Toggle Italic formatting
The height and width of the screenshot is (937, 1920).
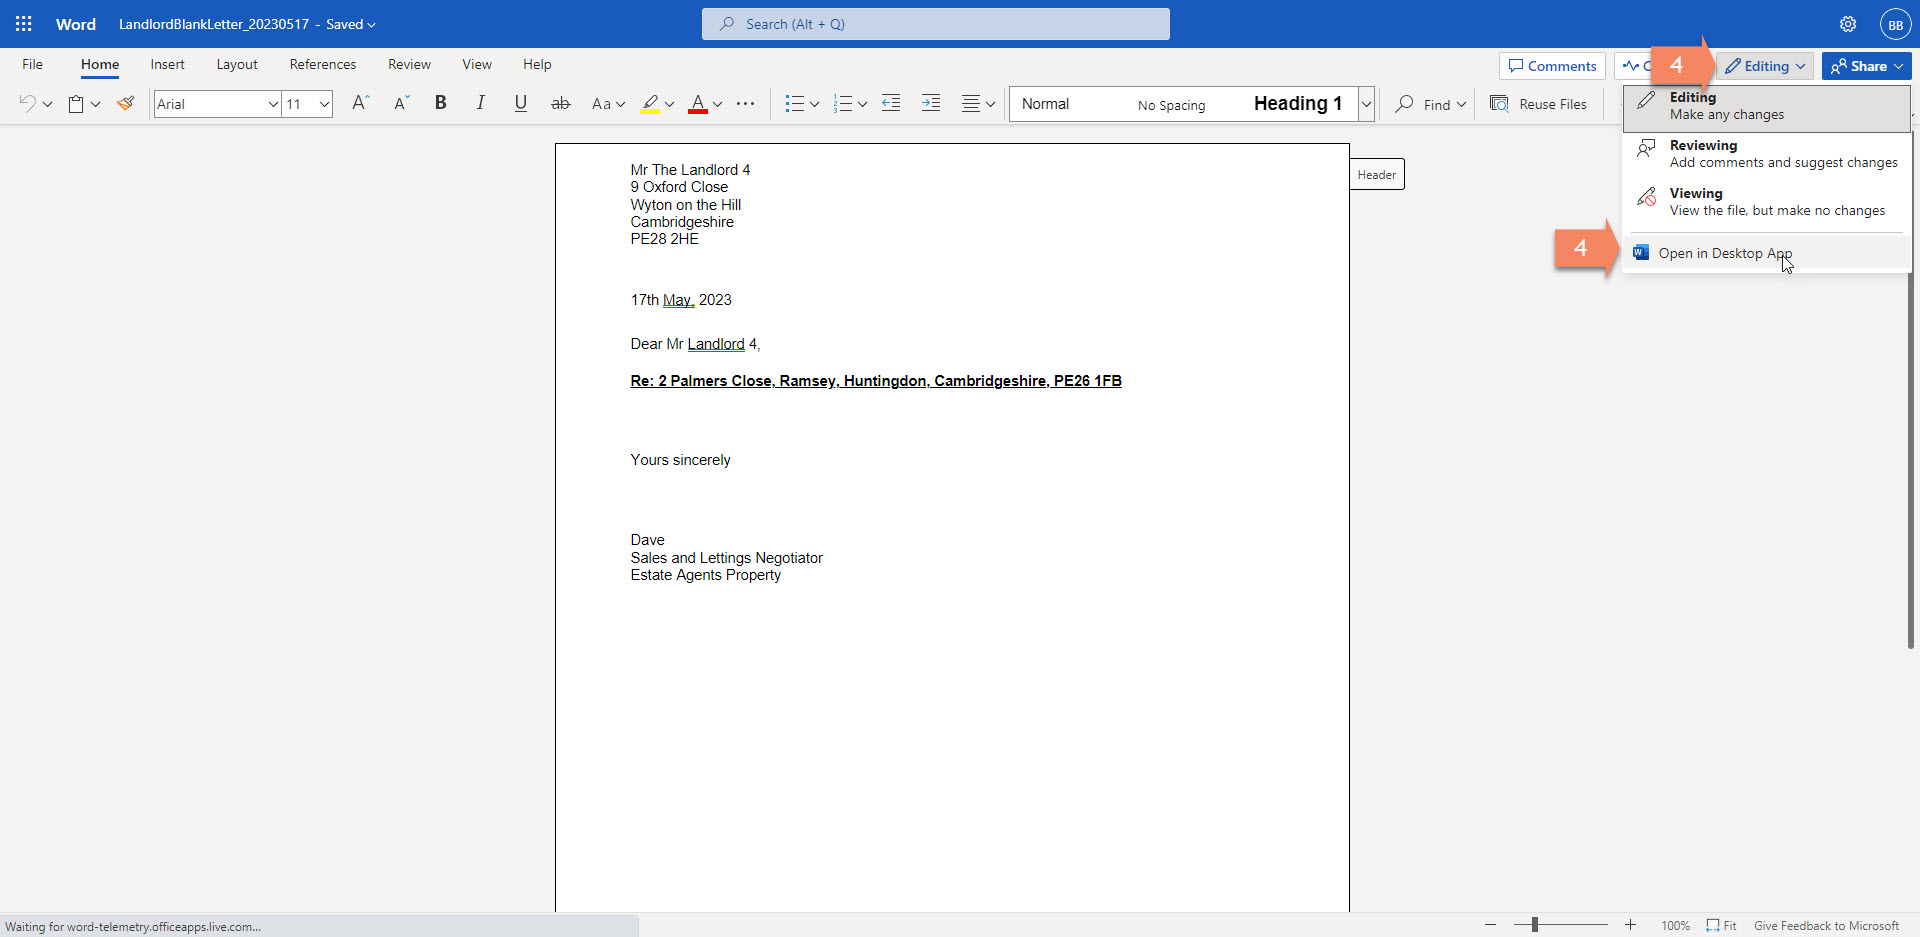pos(480,103)
